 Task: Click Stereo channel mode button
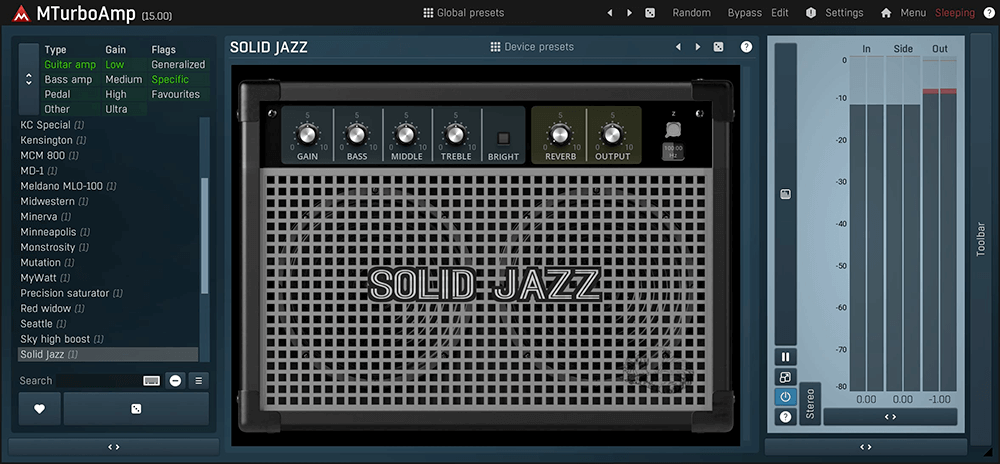click(x=810, y=403)
